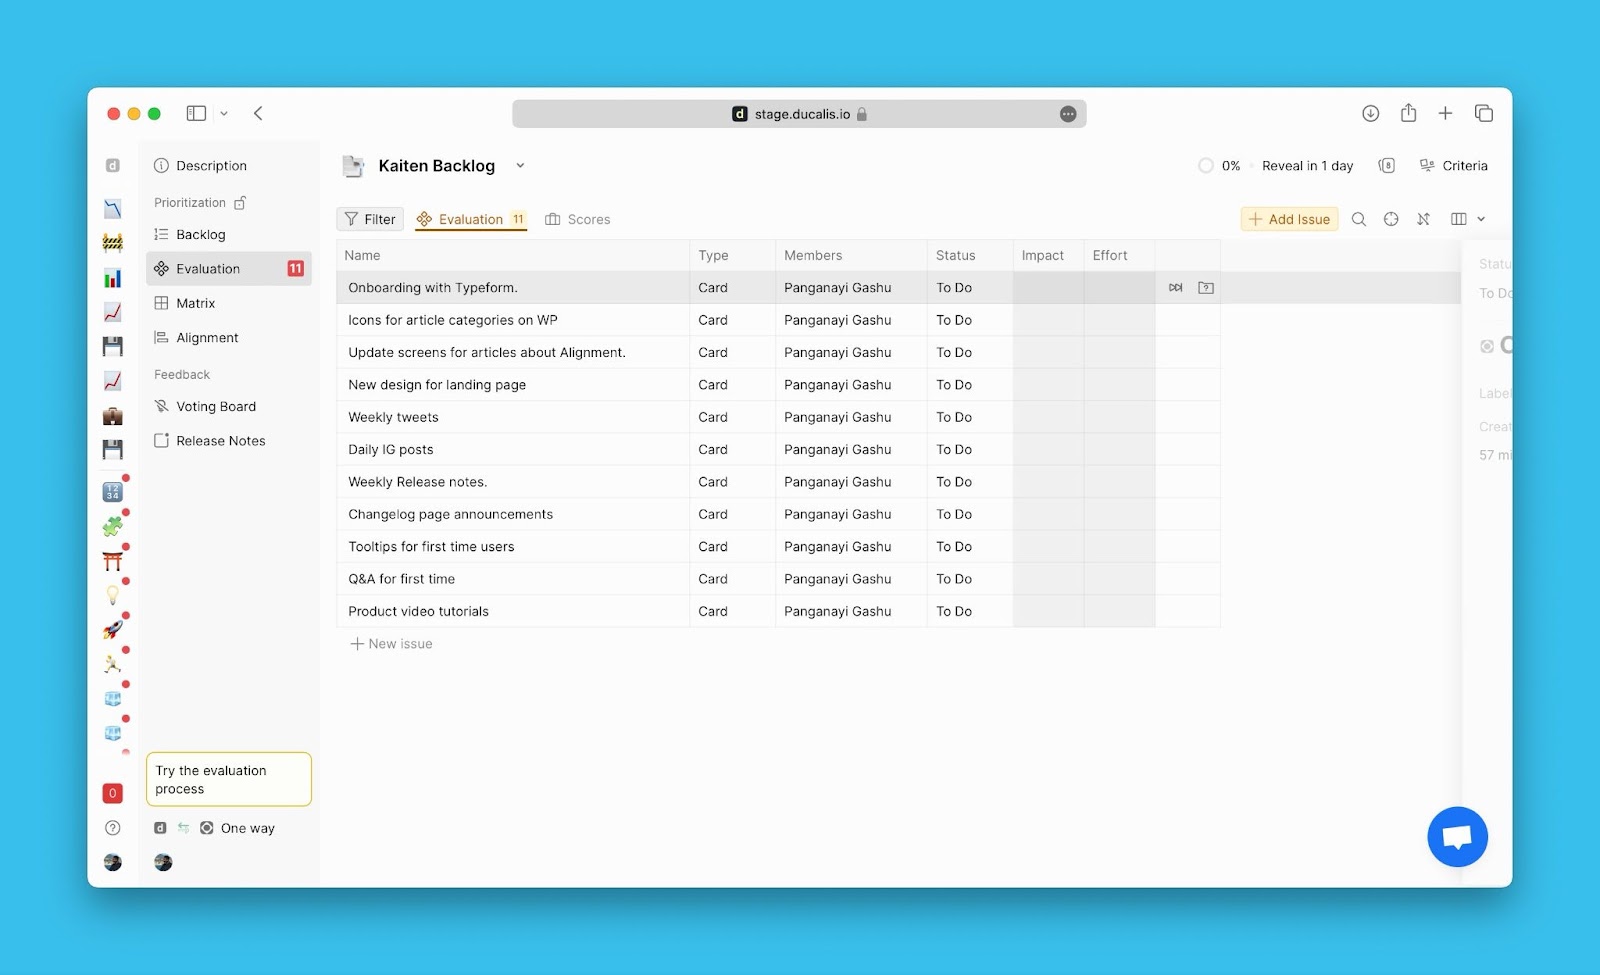Click the search magnifier icon in toolbar
This screenshot has height=975, width=1600.
(1358, 219)
